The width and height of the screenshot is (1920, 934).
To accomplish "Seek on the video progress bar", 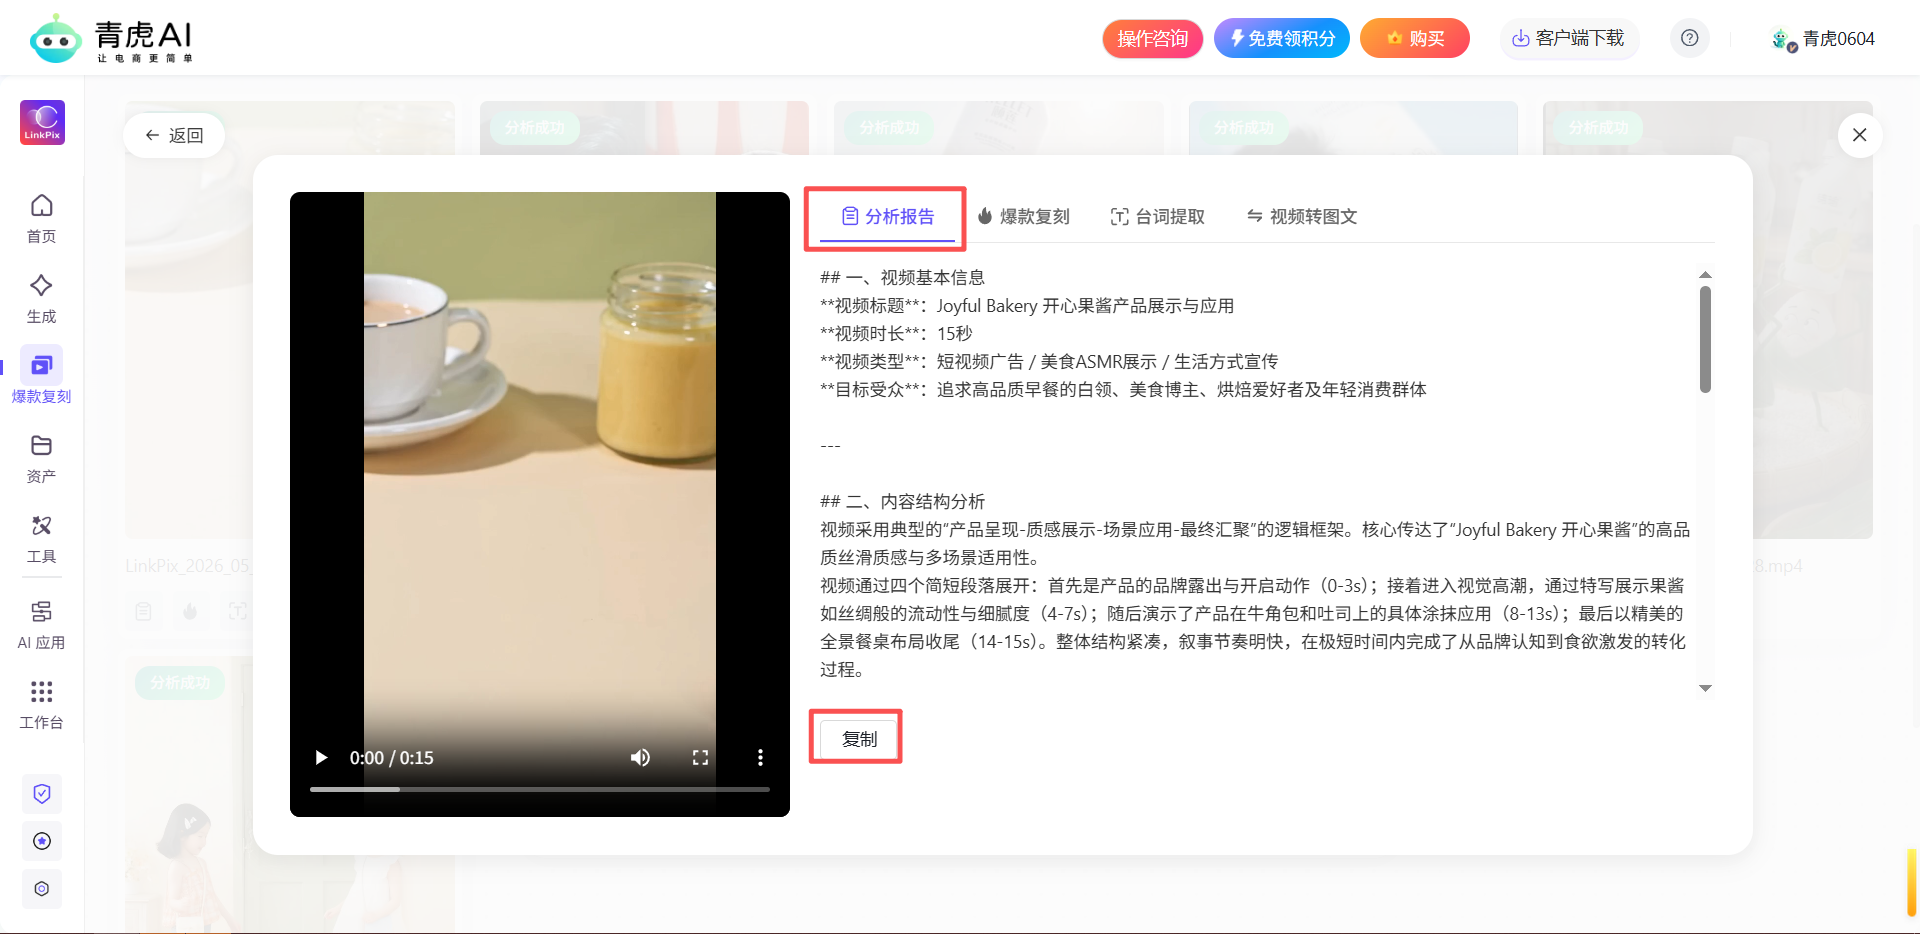I will click(x=540, y=789).
